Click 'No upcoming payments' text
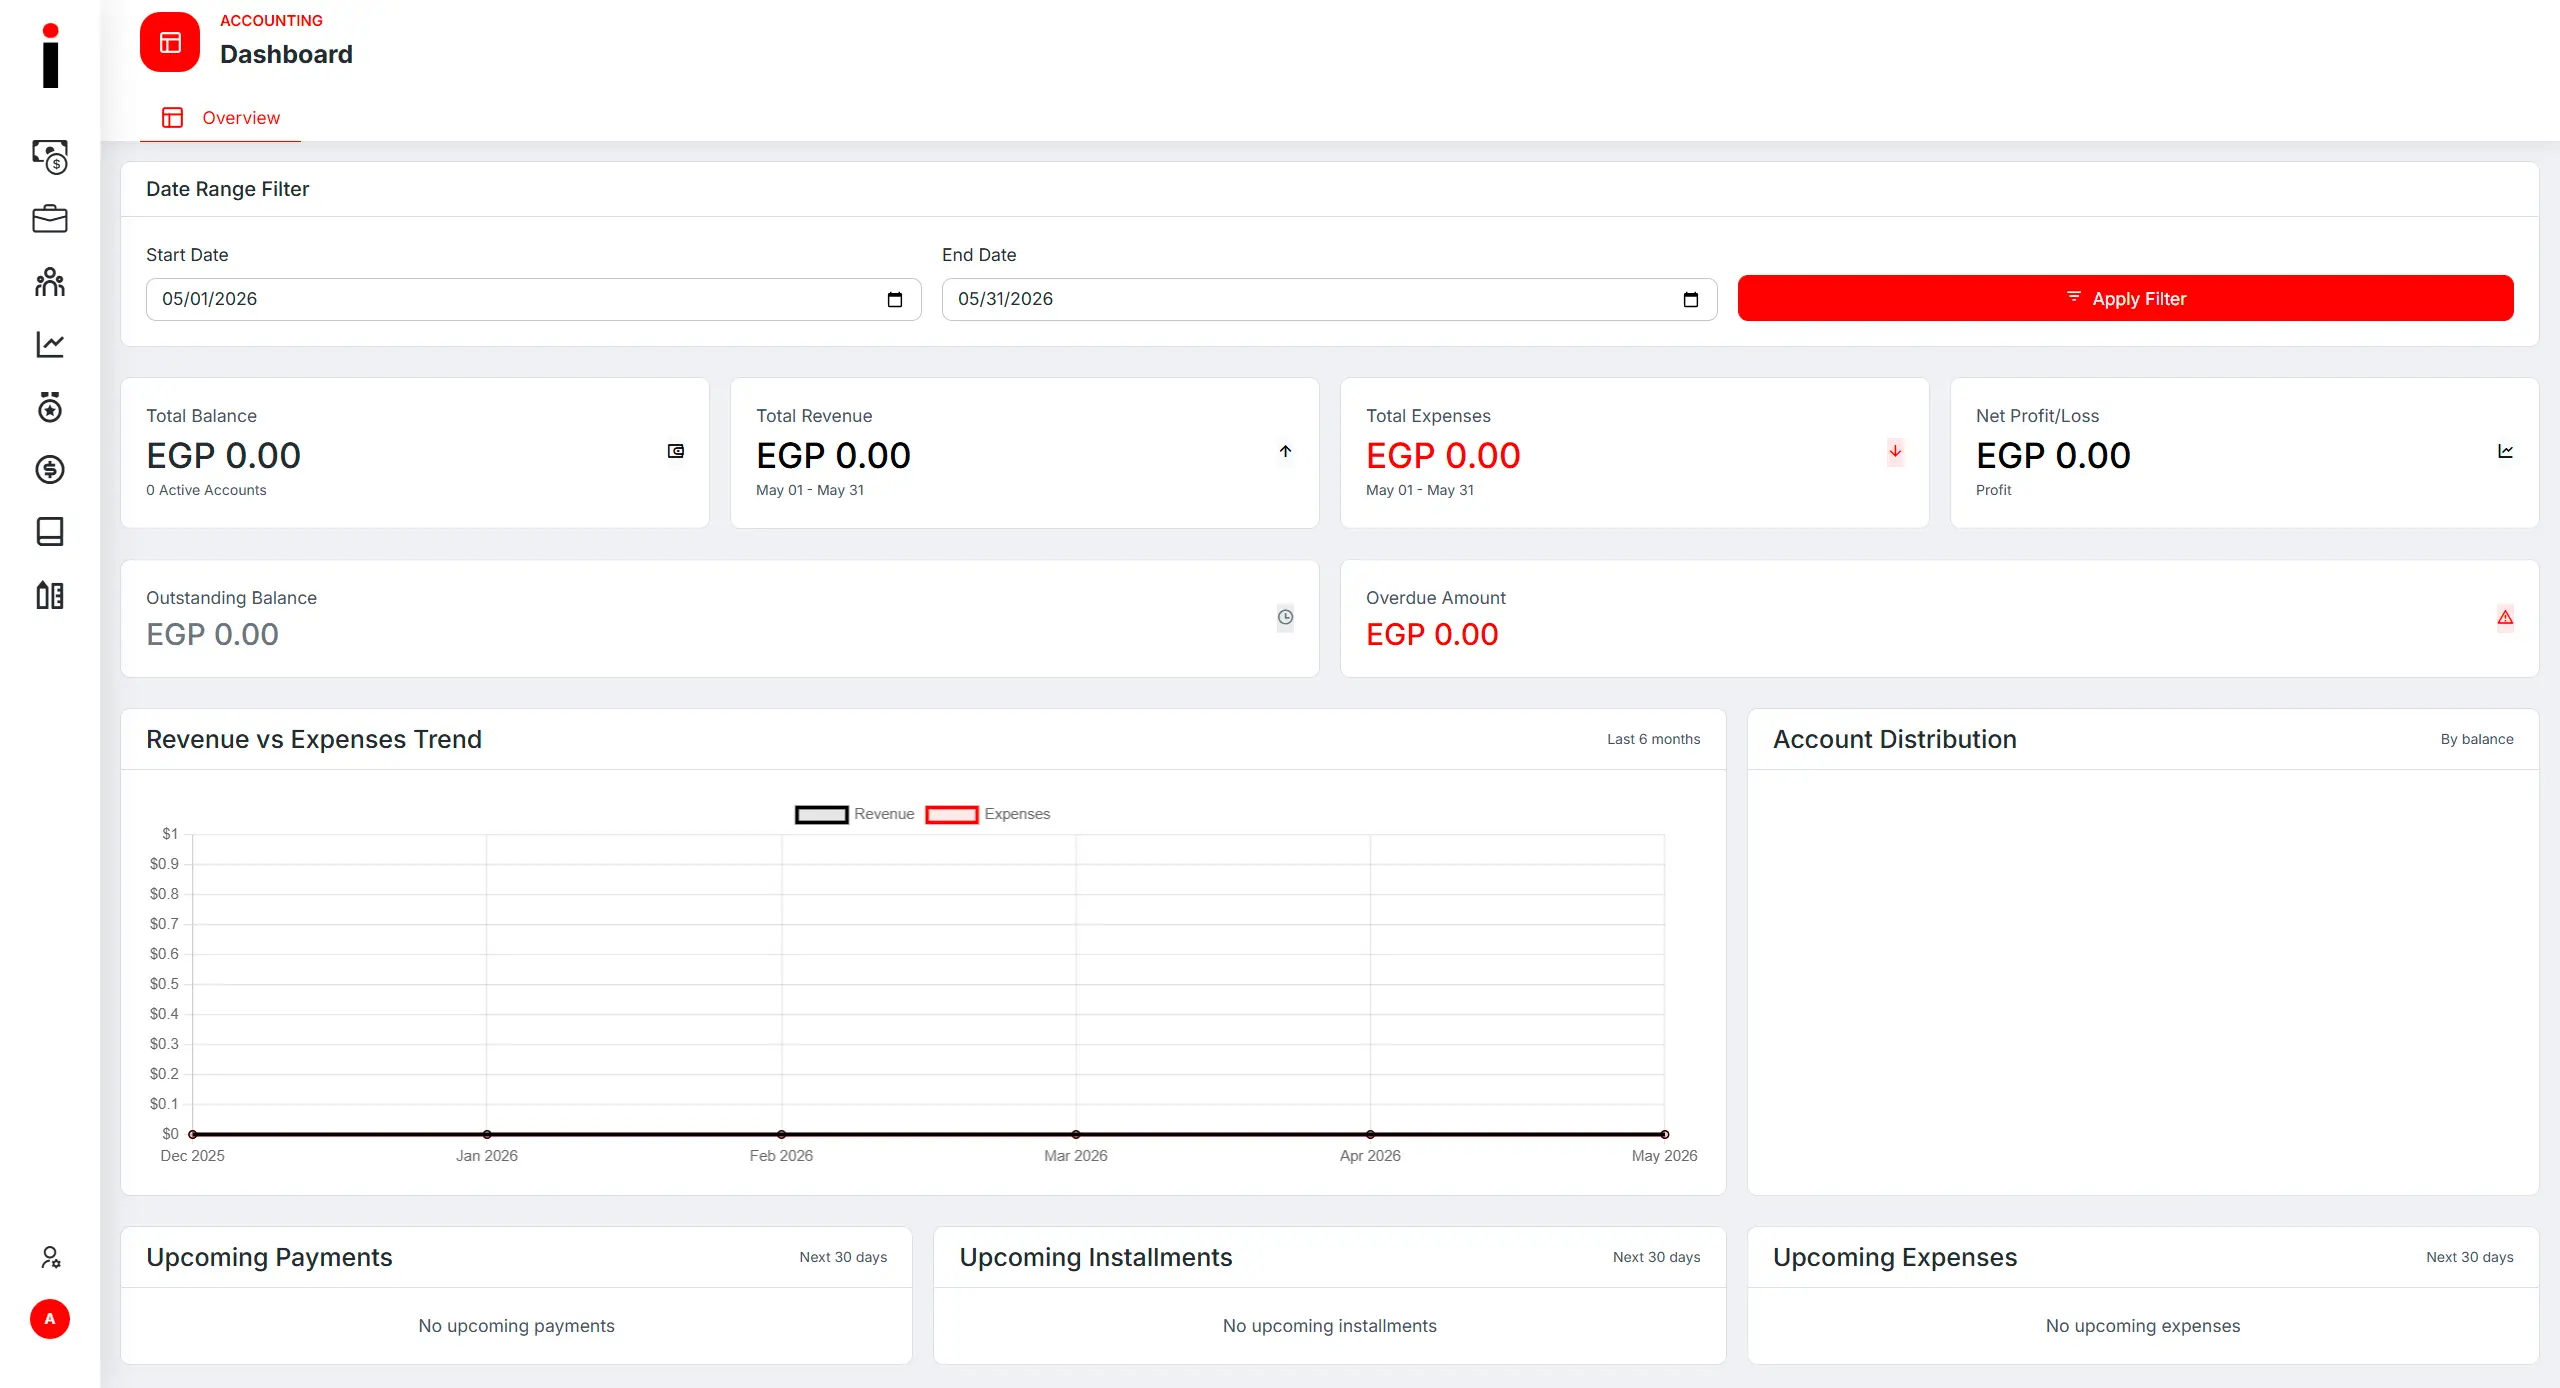The height and width of the screenshot is (1388, 2560). [516, 1325]
